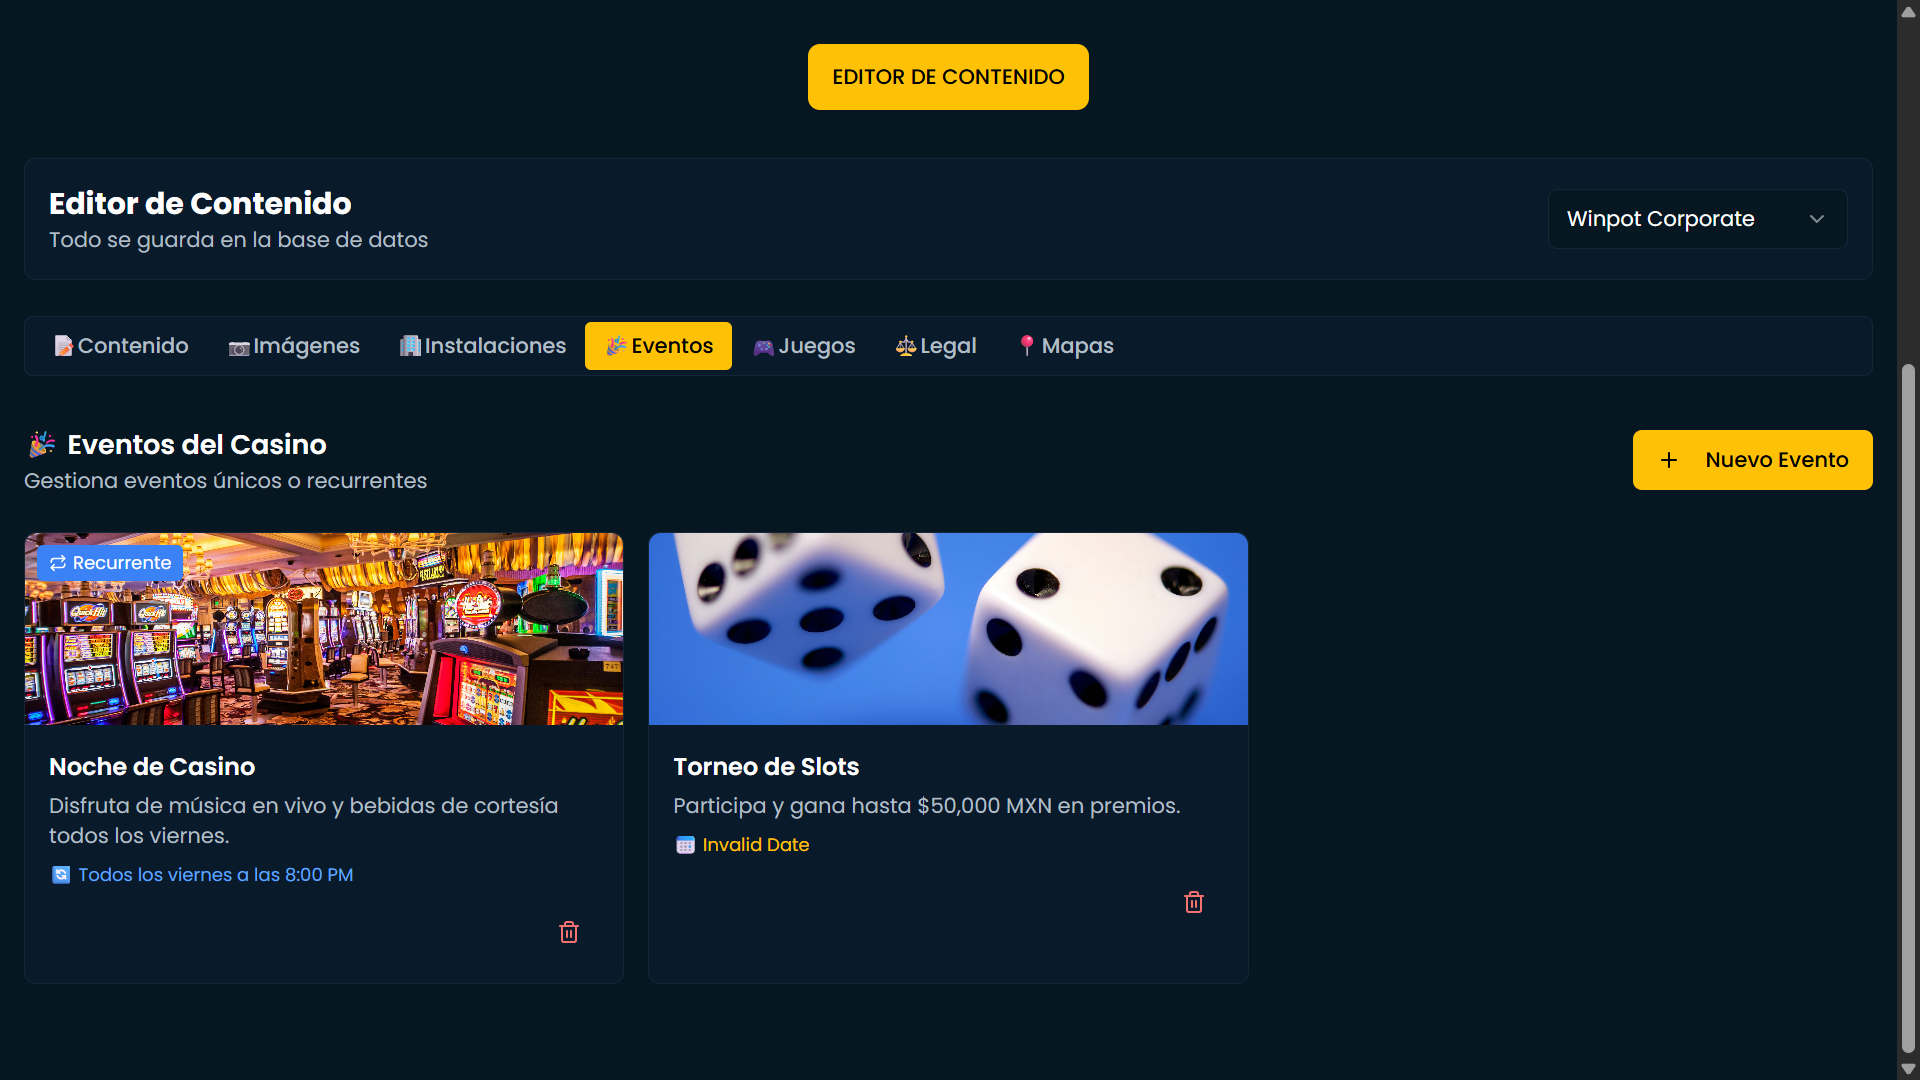Delete the Noche de Casino event

tap(568, 931)
